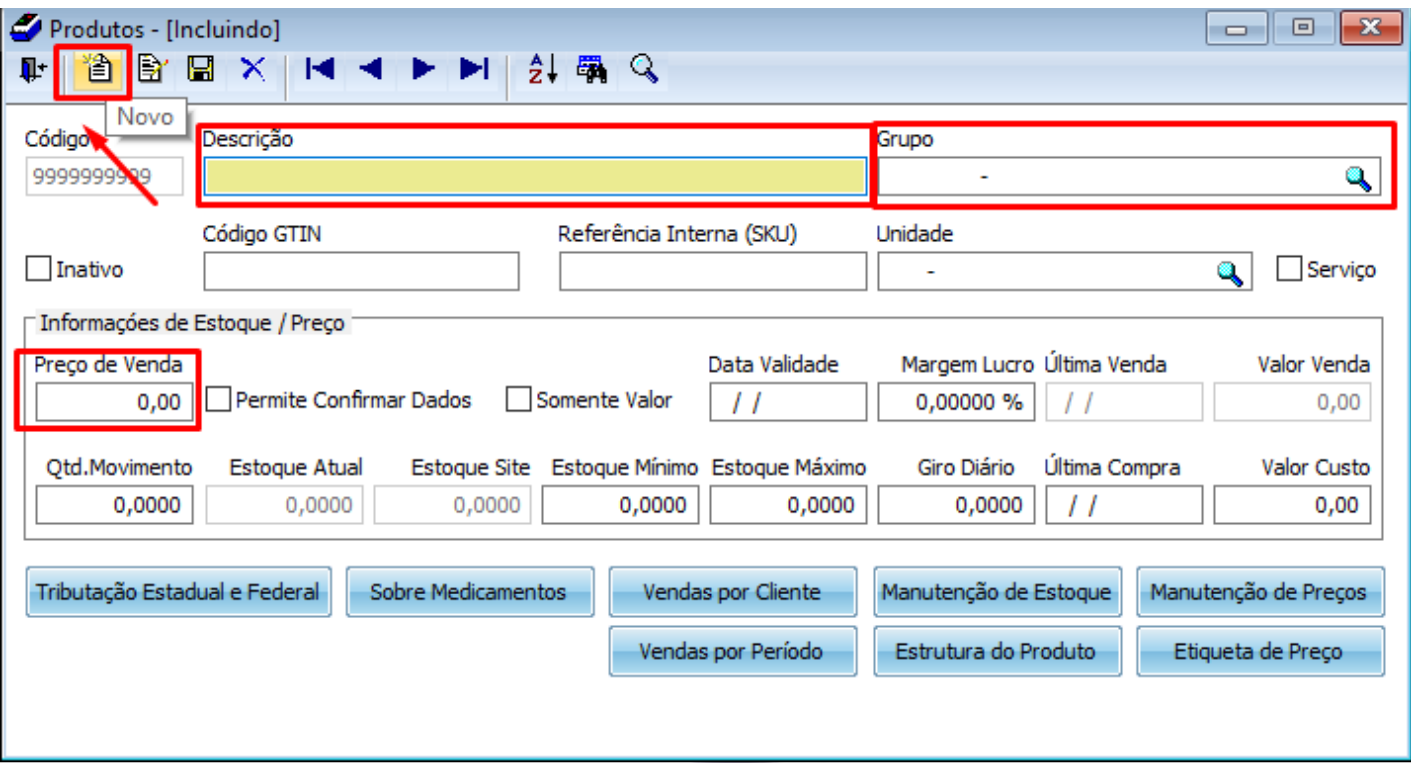Screen dimensions: 1411x763
Task: Select the Valor Custo field
Action: (1292, 505)
